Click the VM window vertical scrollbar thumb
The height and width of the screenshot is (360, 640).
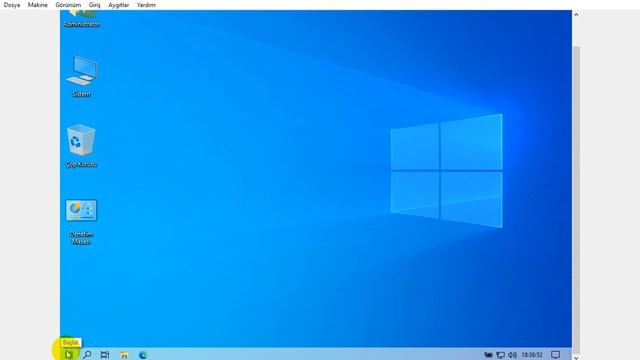(x=576, y=200)
